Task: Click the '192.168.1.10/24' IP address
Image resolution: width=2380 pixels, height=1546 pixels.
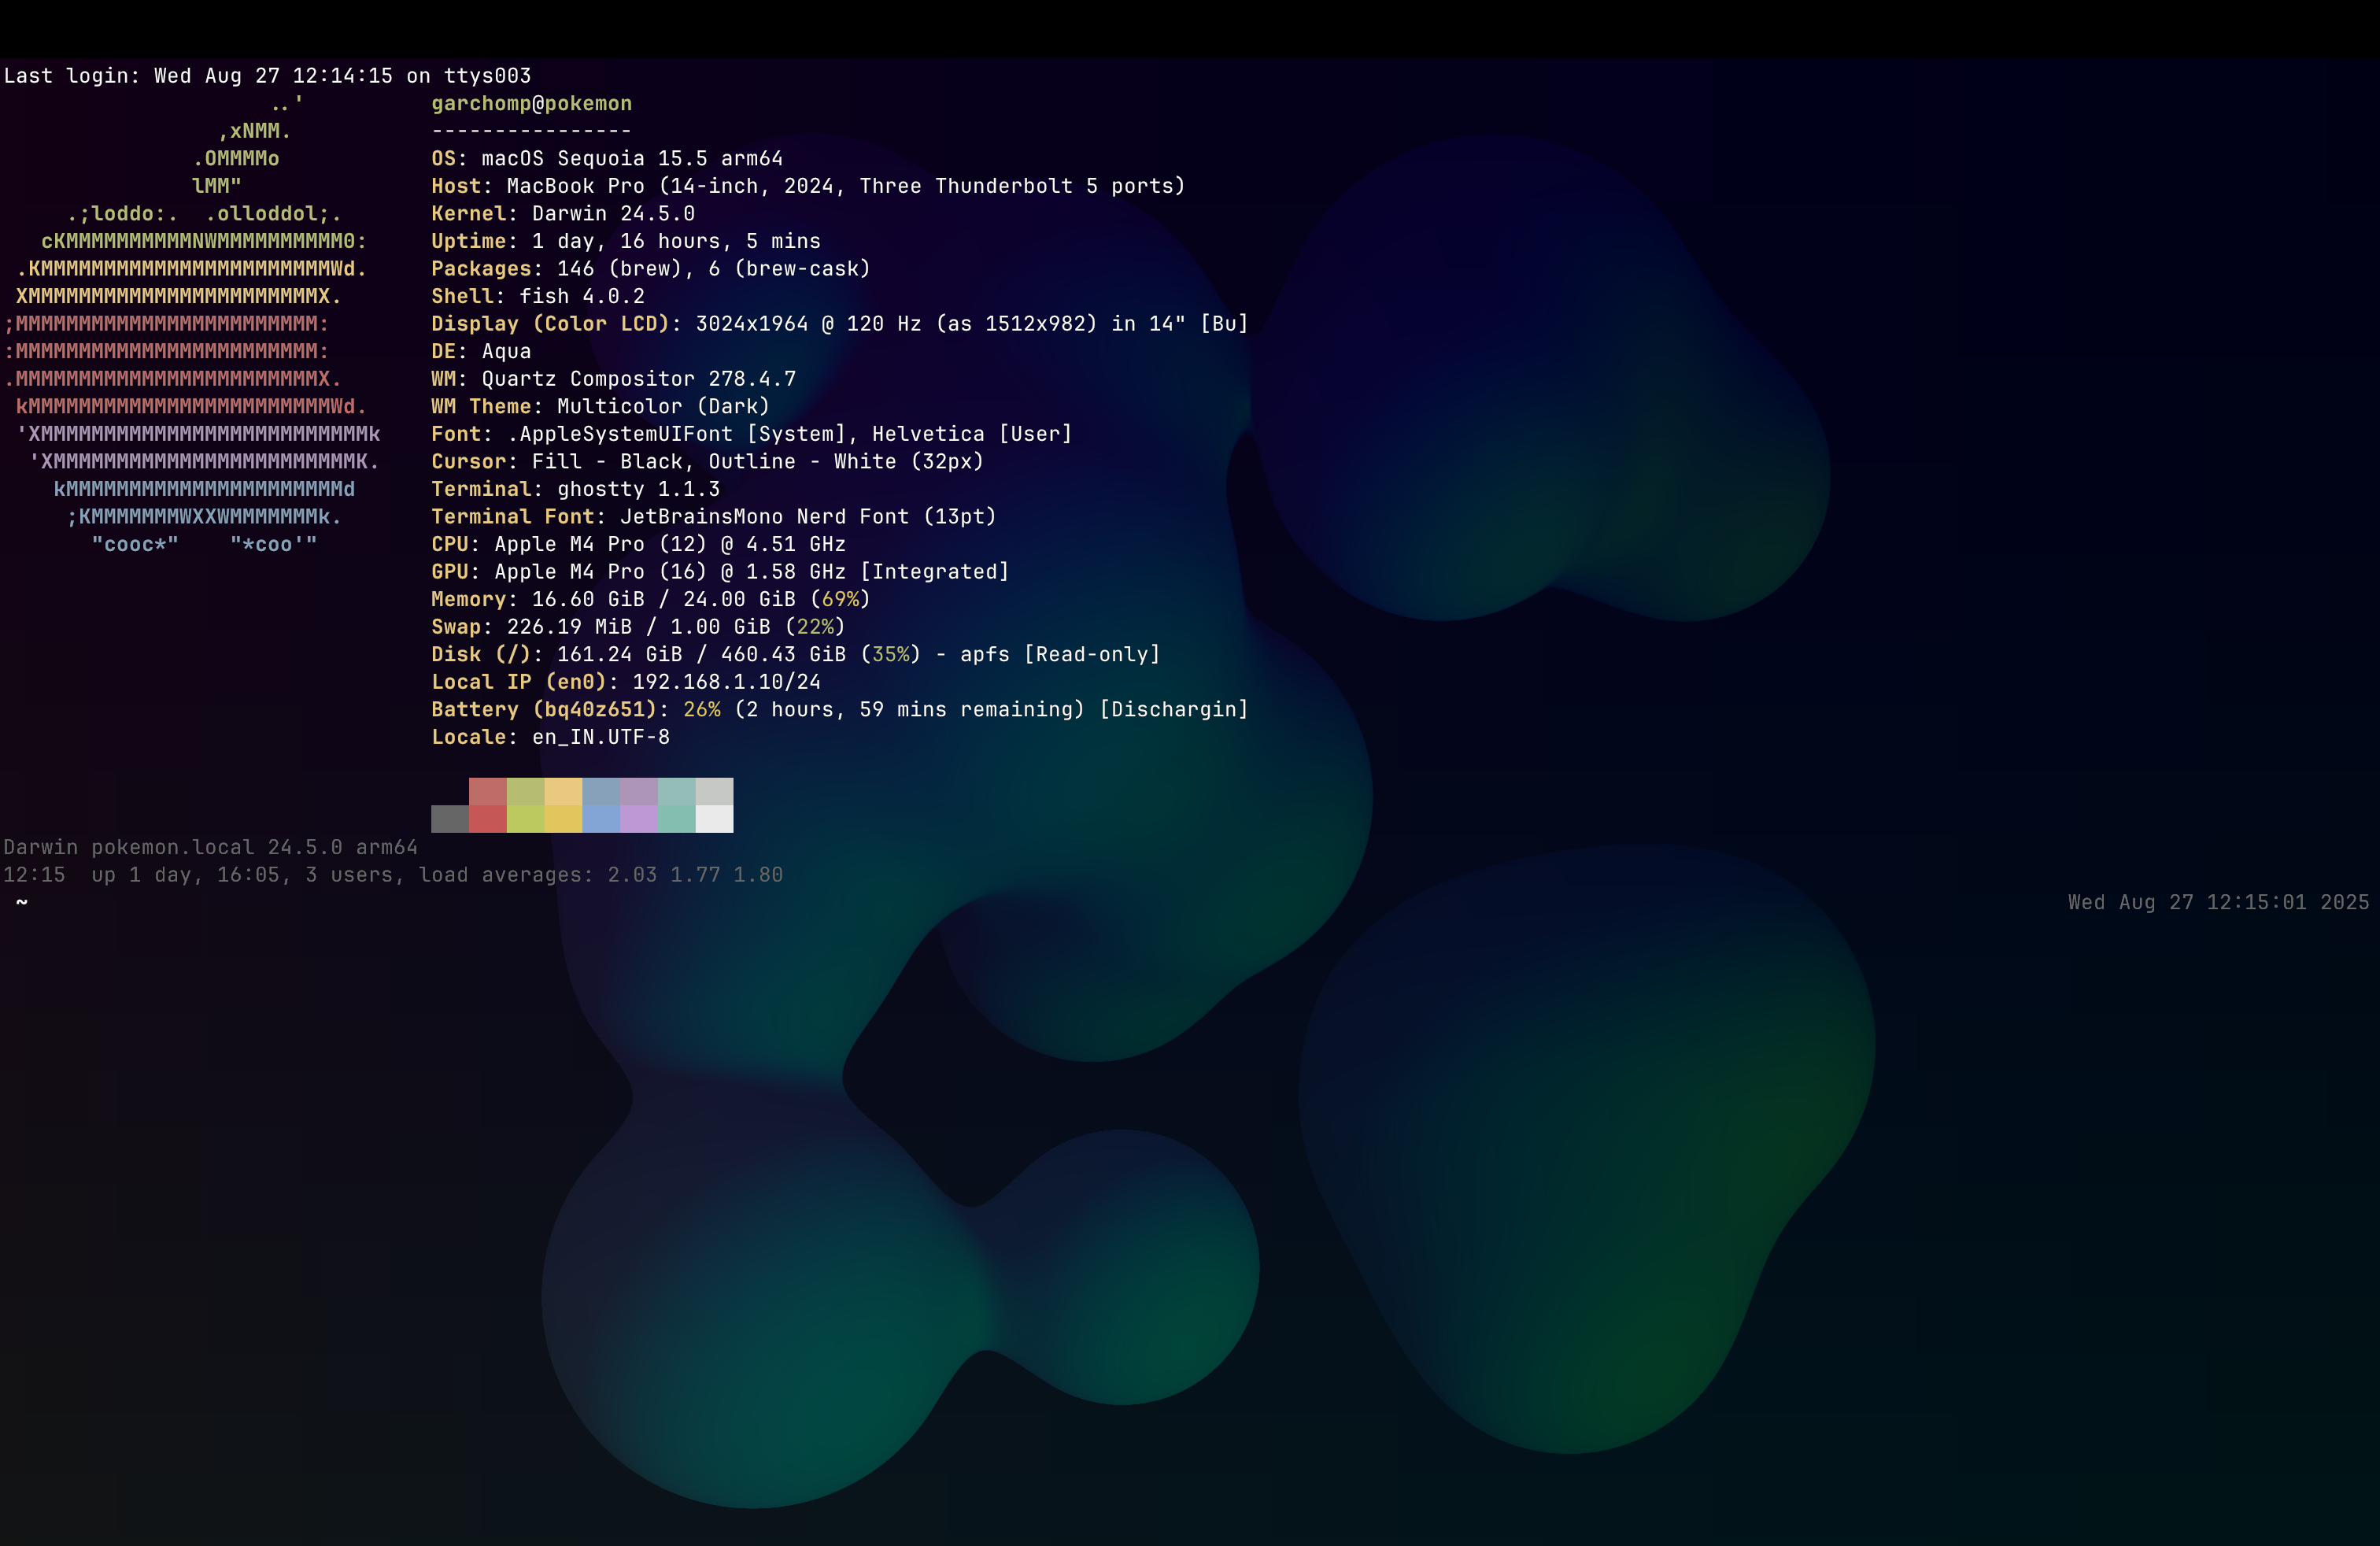Action: pos(726,682)
